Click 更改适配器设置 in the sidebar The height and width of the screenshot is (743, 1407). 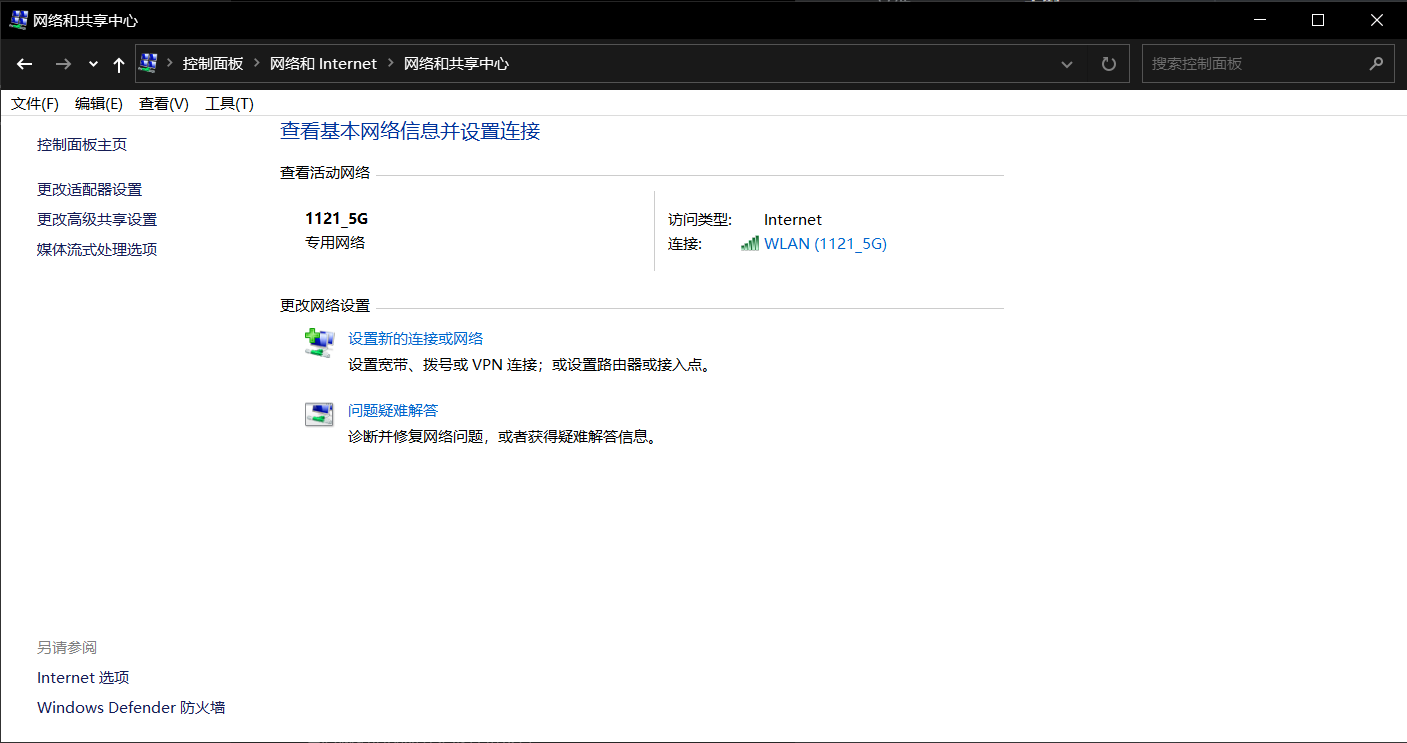point(90,190)
